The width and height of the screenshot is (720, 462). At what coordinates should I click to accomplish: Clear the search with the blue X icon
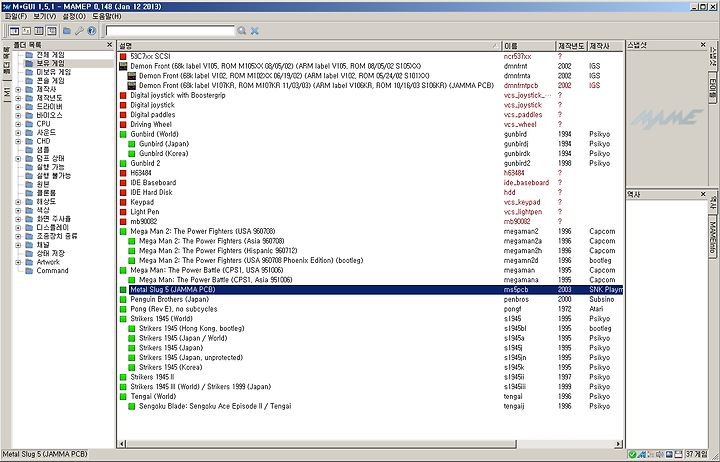[x=254, y=31]
